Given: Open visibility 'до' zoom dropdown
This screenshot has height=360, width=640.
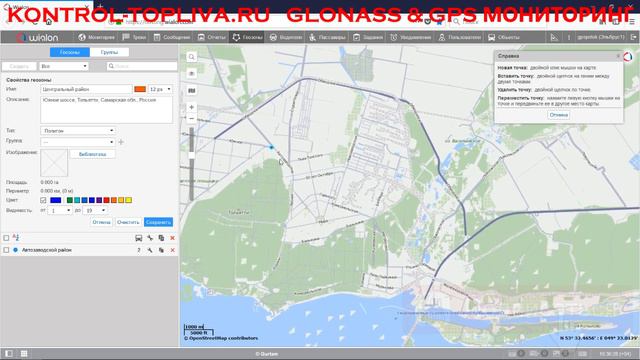Looking at the screenshot, I should [x=95, y=210].
